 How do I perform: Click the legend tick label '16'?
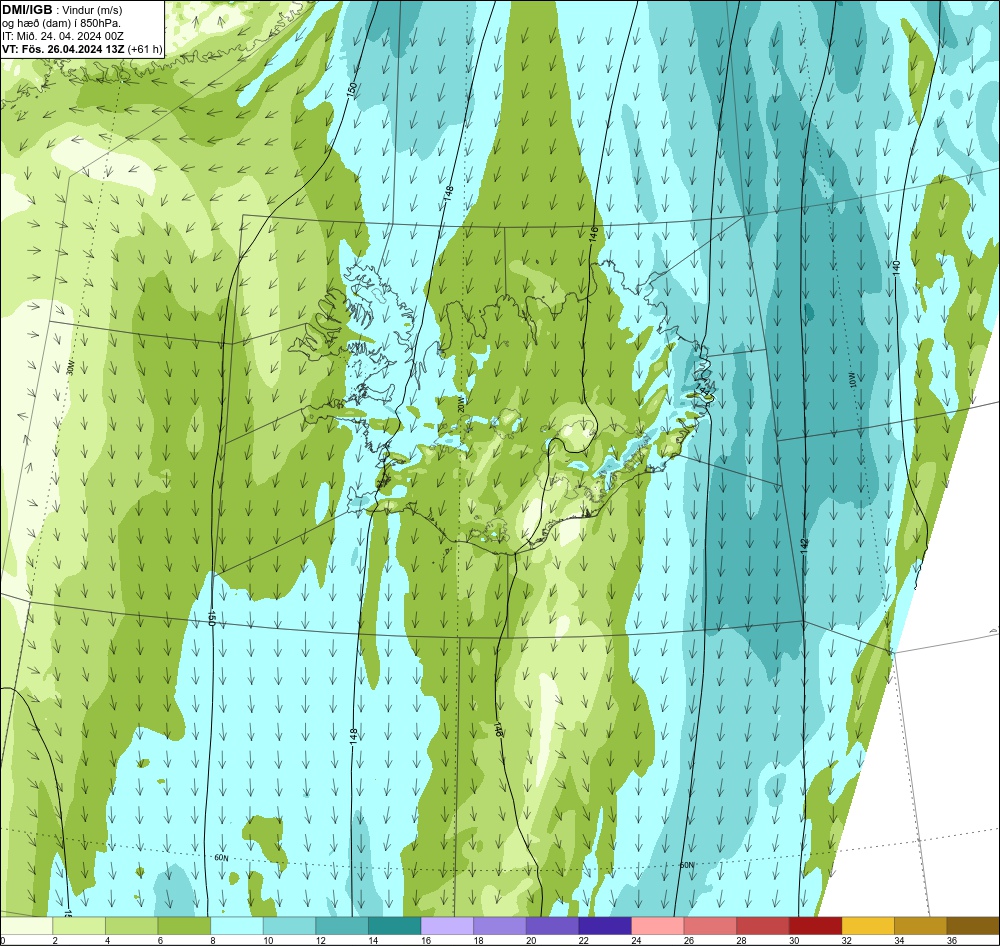(x=426, y=940)
